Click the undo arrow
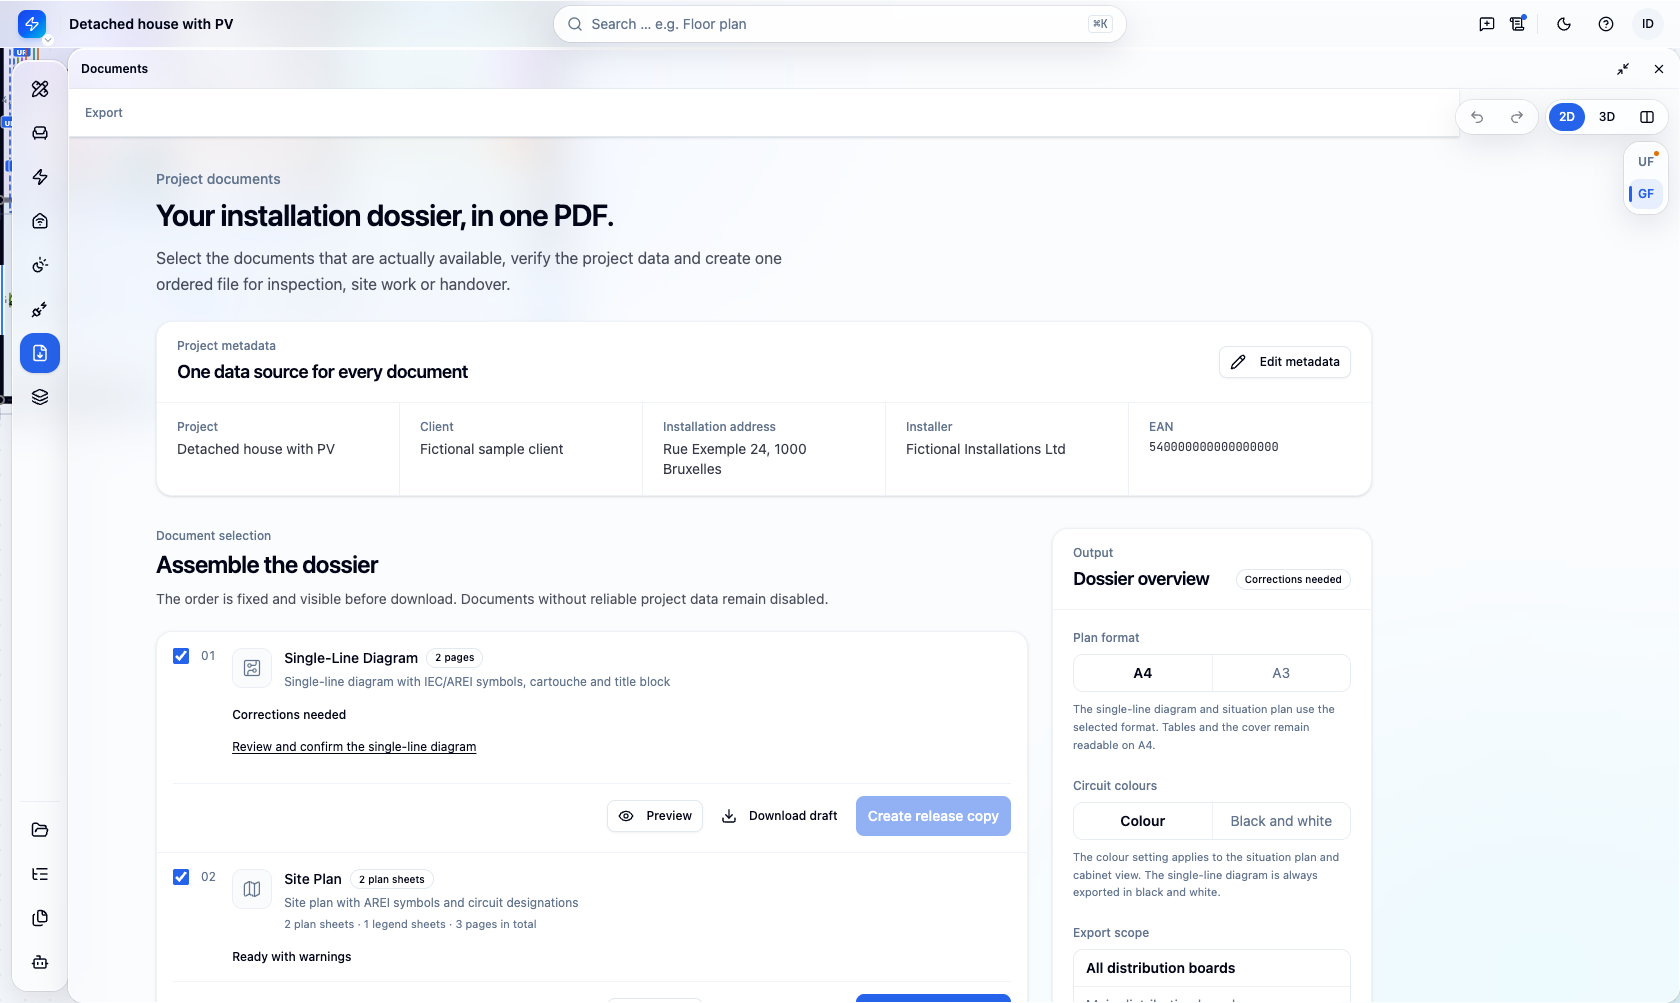Viewport: 1680px width, 1003px height. pos(1477,117)
